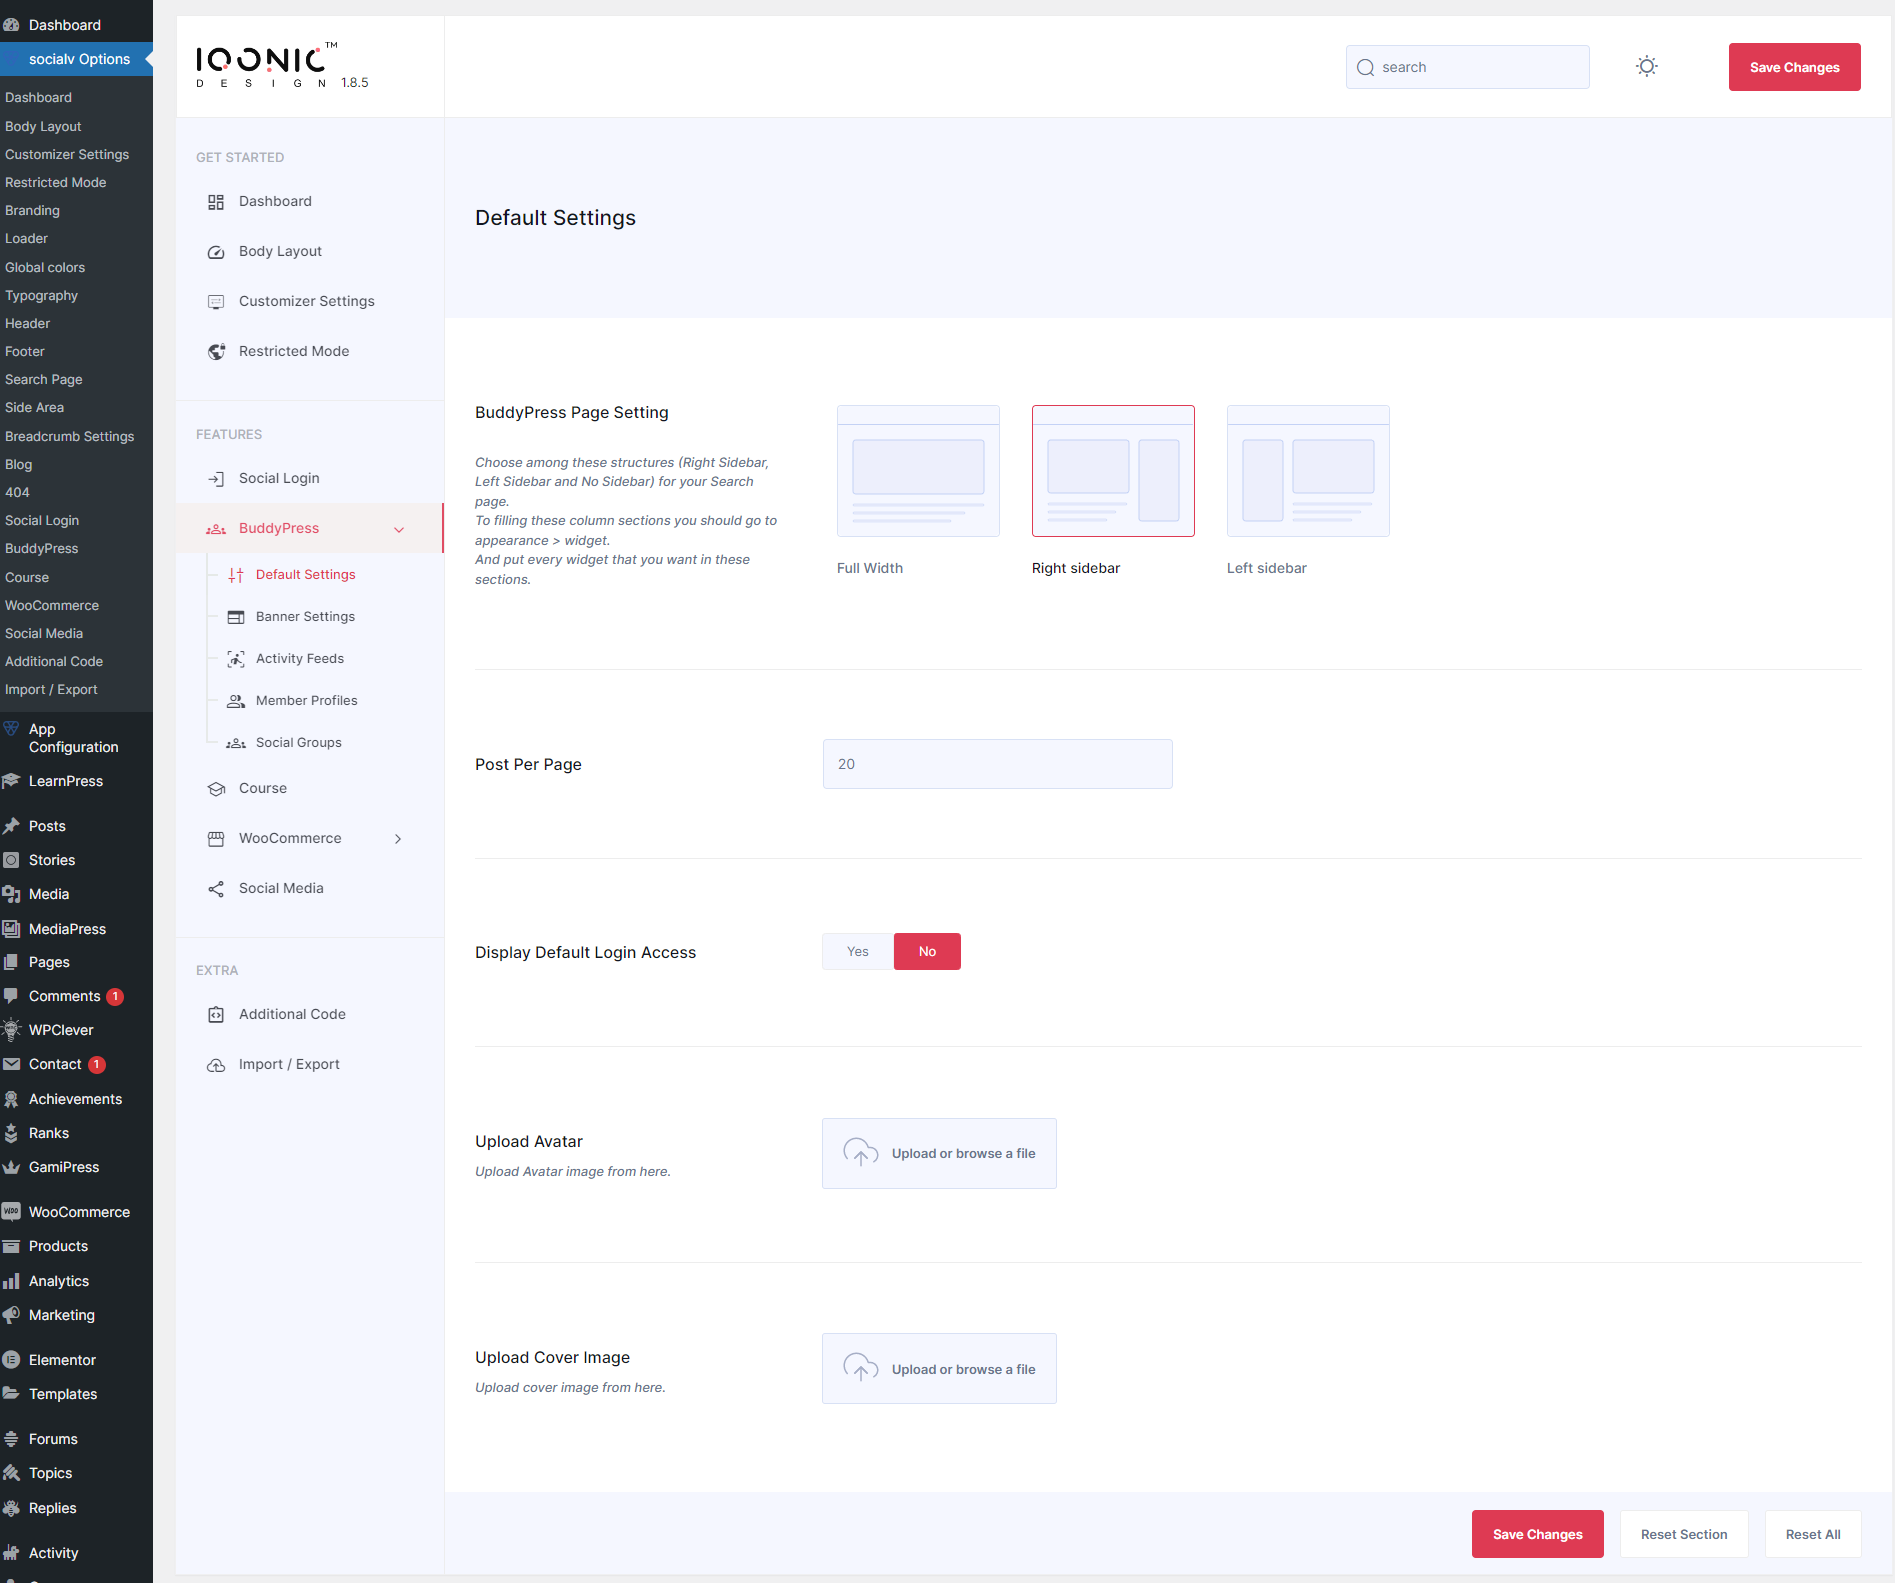This screenshot has height=1583, width=1895.
Task: Click the top Save Changes button
Action: [x=1794, y=67]
